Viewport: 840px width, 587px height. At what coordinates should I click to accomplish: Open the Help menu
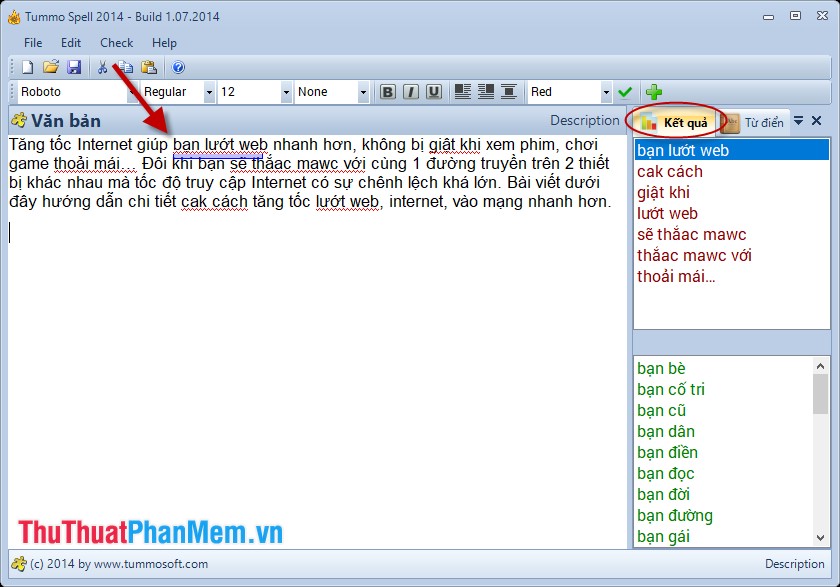(x=164, y=43)
